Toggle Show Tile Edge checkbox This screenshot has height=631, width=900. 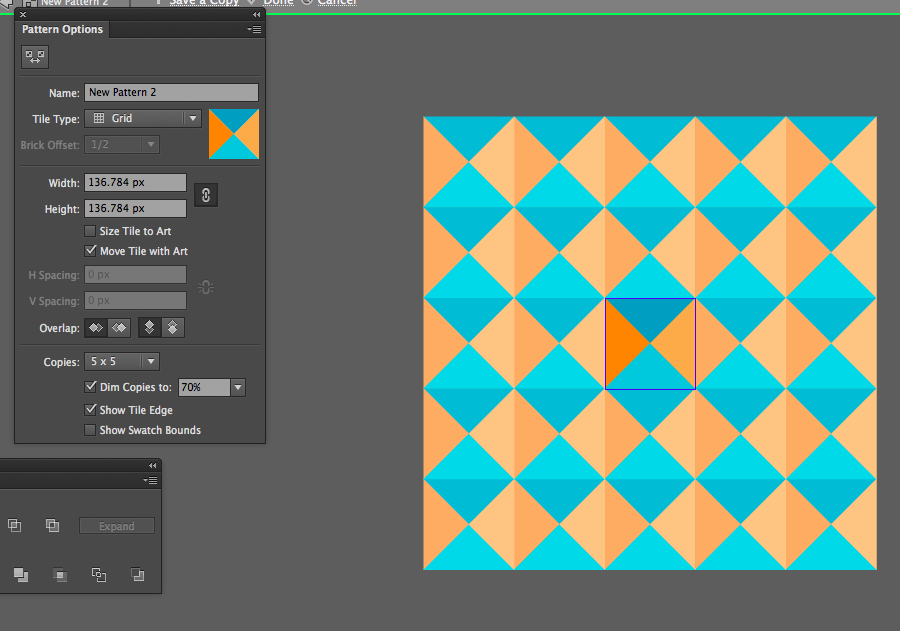tap(90, 410)
